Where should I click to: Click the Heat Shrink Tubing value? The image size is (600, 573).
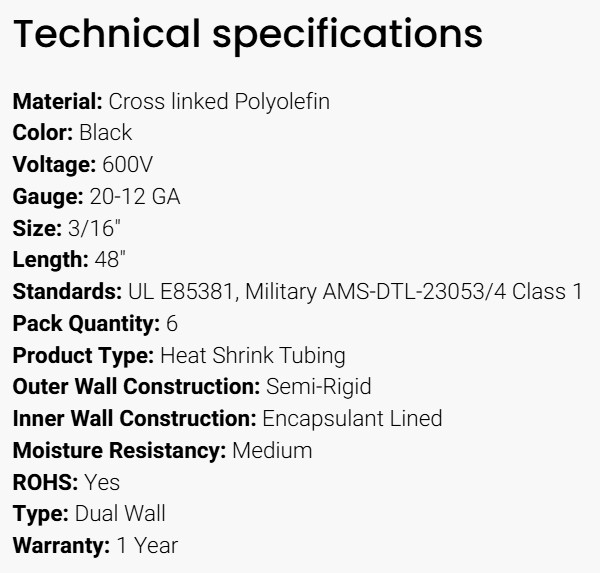coord(253,355)
